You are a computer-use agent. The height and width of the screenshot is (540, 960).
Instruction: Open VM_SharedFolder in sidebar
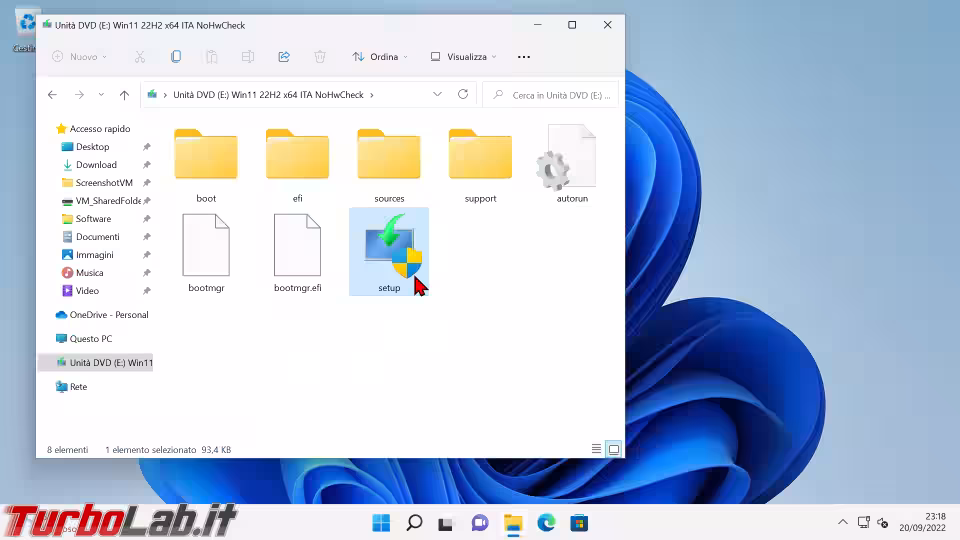(101, 201)
